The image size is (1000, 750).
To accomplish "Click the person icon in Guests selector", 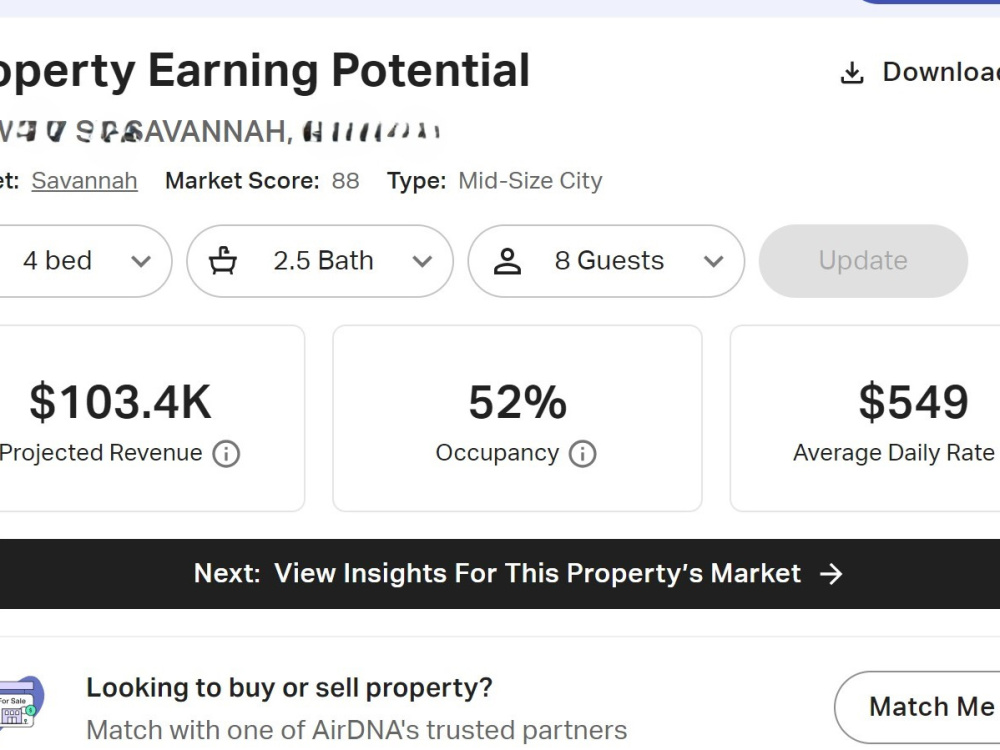I will click(508, 261).
